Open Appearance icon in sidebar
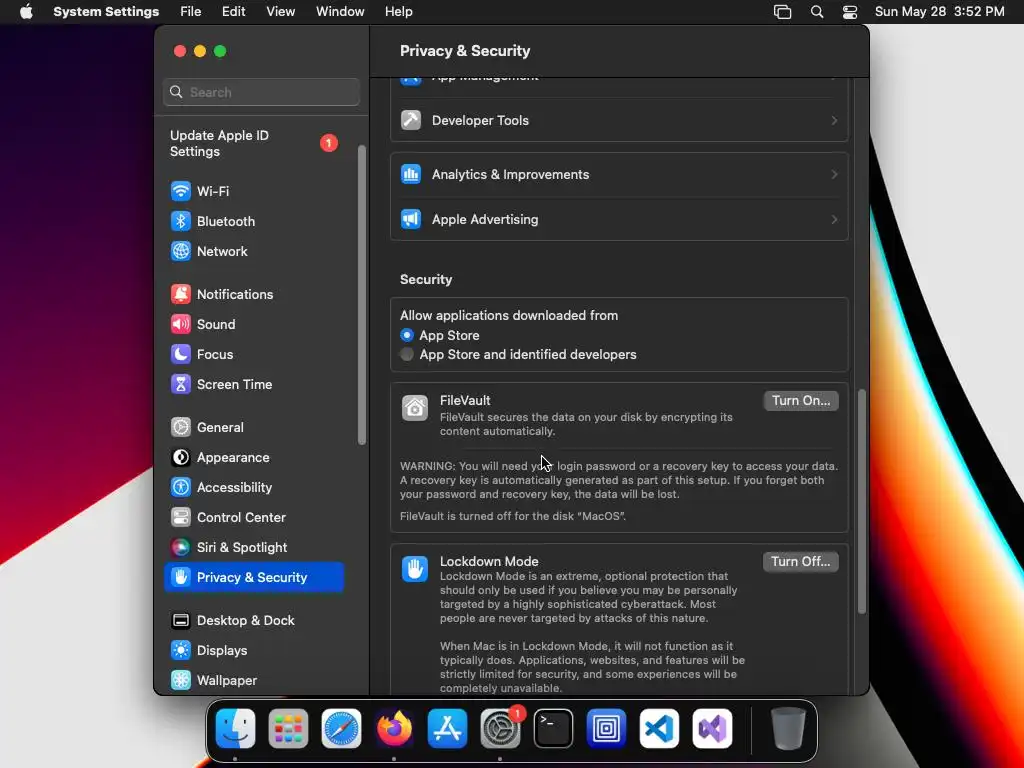 (x=181, y=458)
